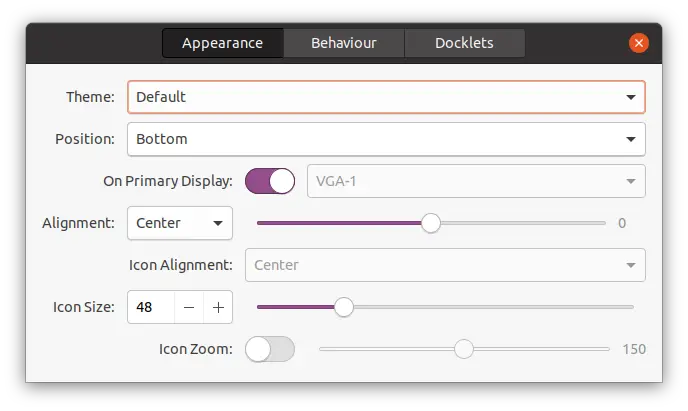Click the VGA-1 display arrow icon
The image size is (688, 411).
pyautogui.click(x=631, y=181)
